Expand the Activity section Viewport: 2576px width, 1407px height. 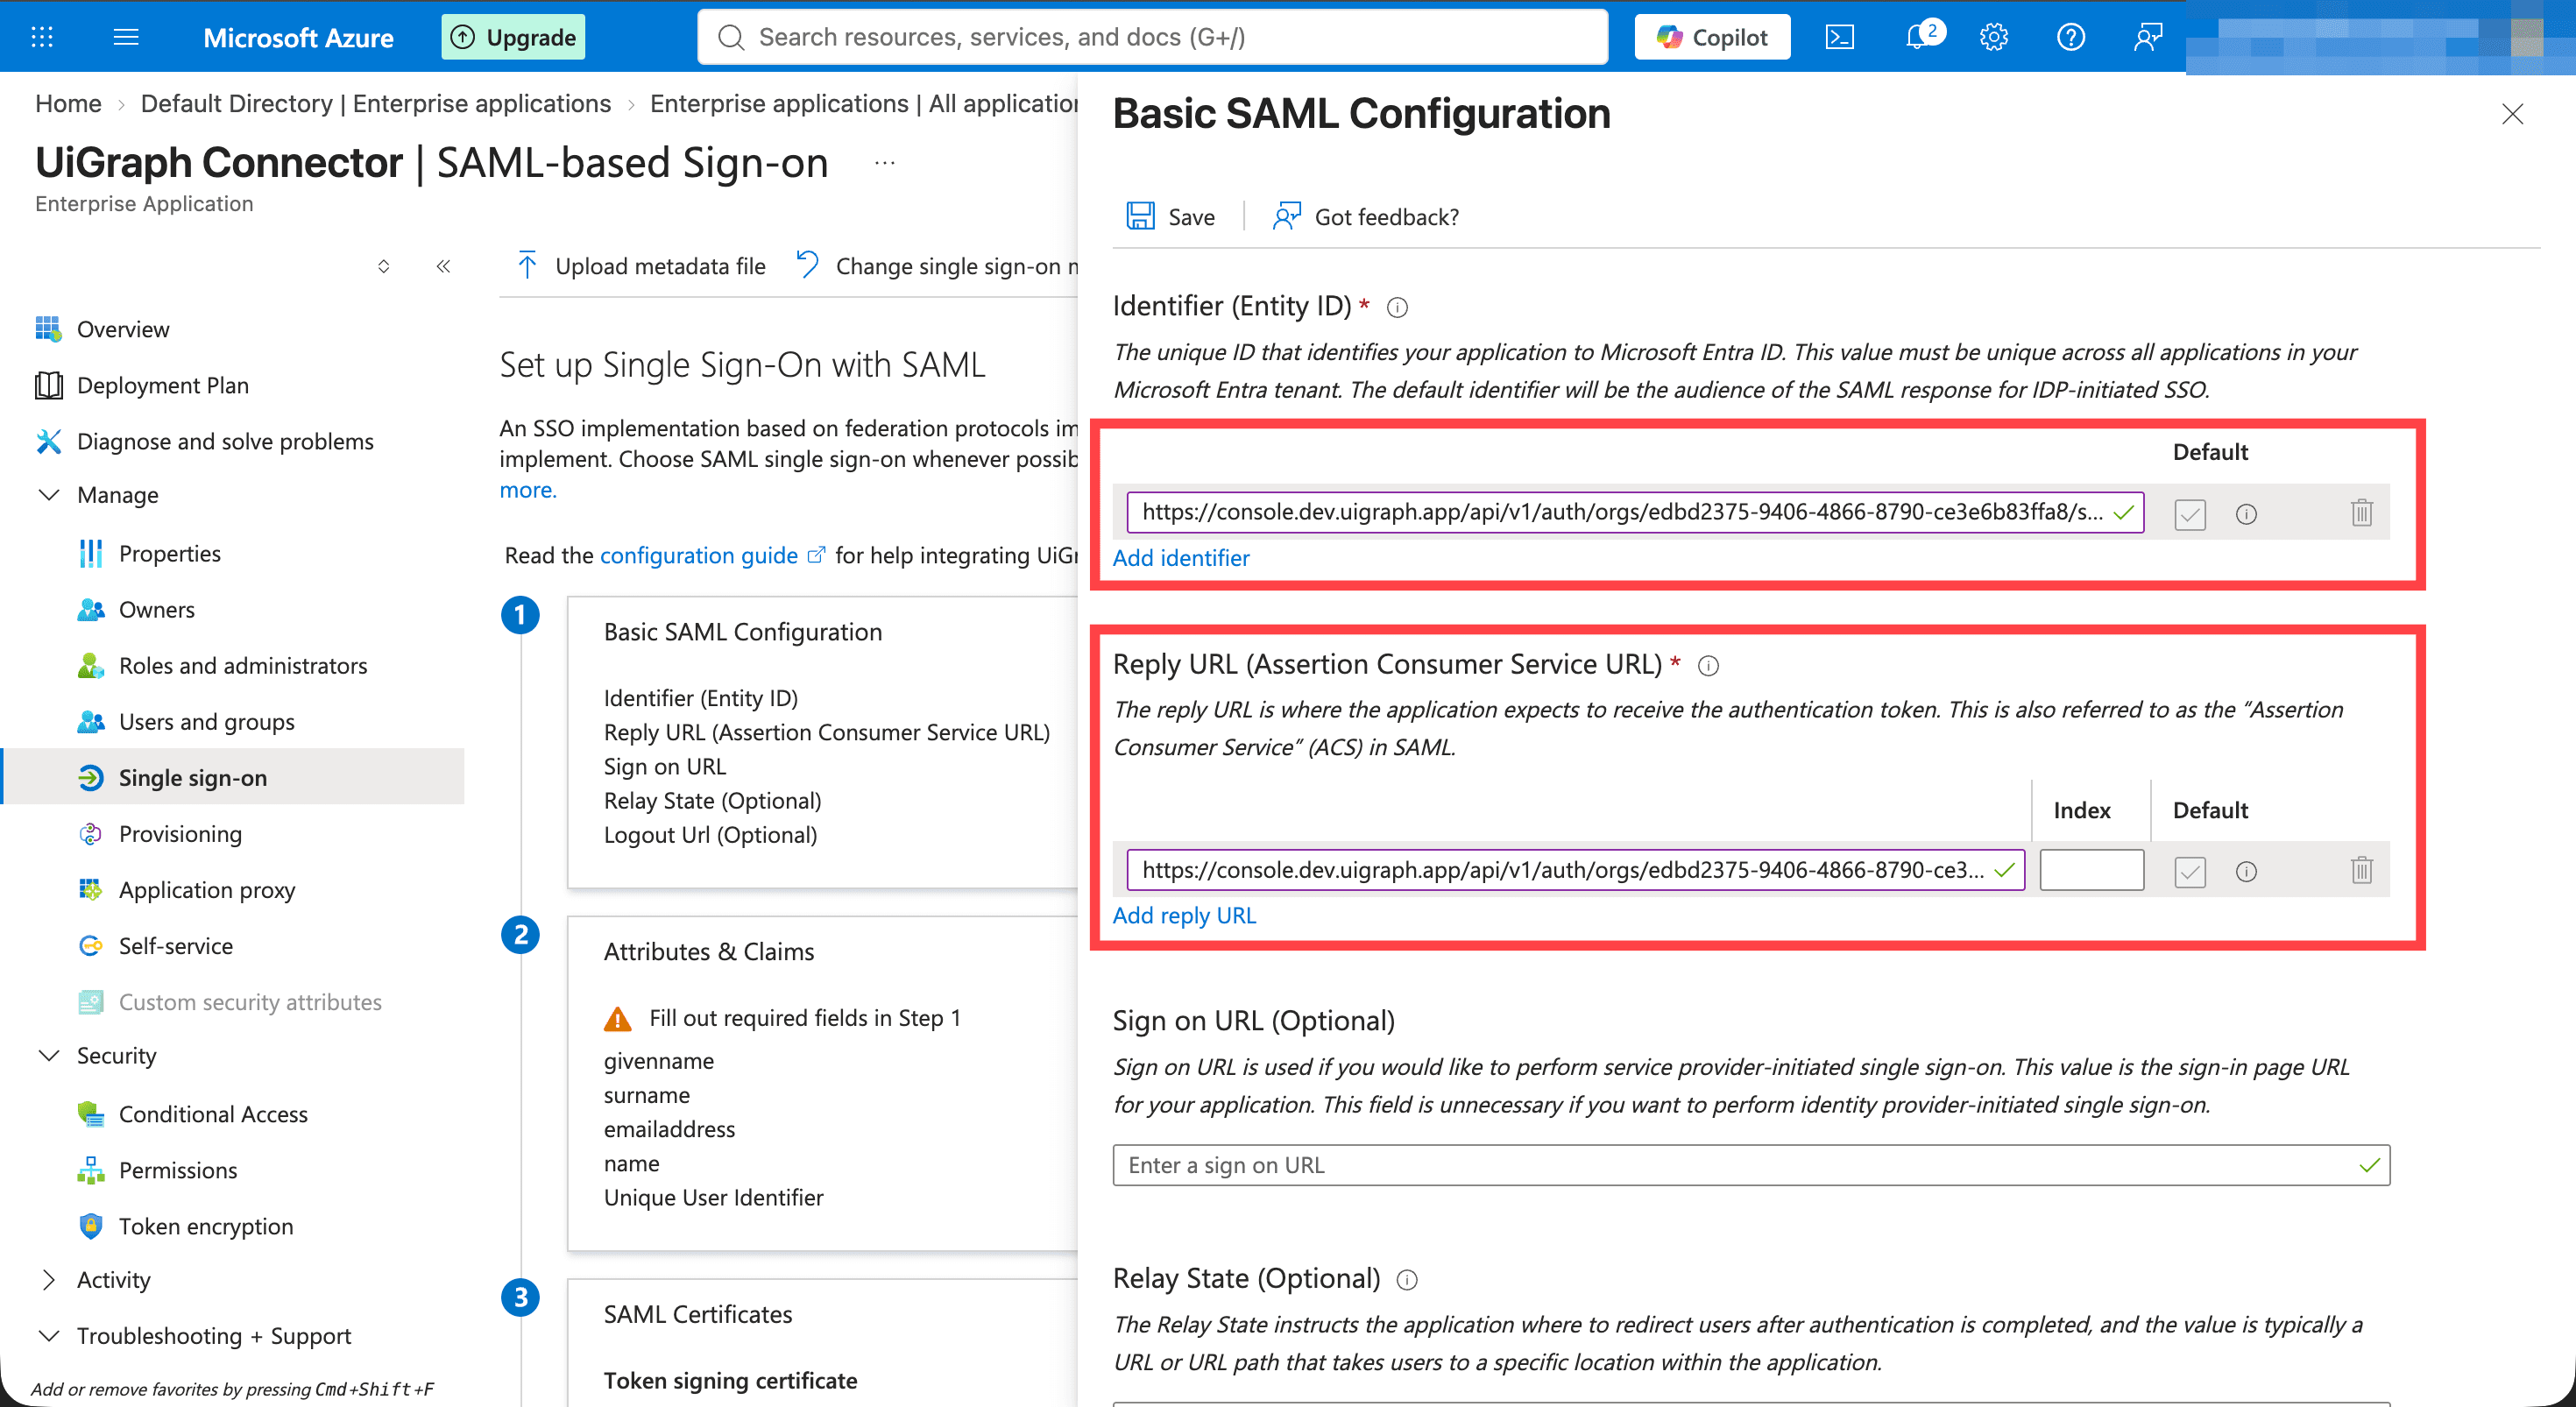(48, 1280)
